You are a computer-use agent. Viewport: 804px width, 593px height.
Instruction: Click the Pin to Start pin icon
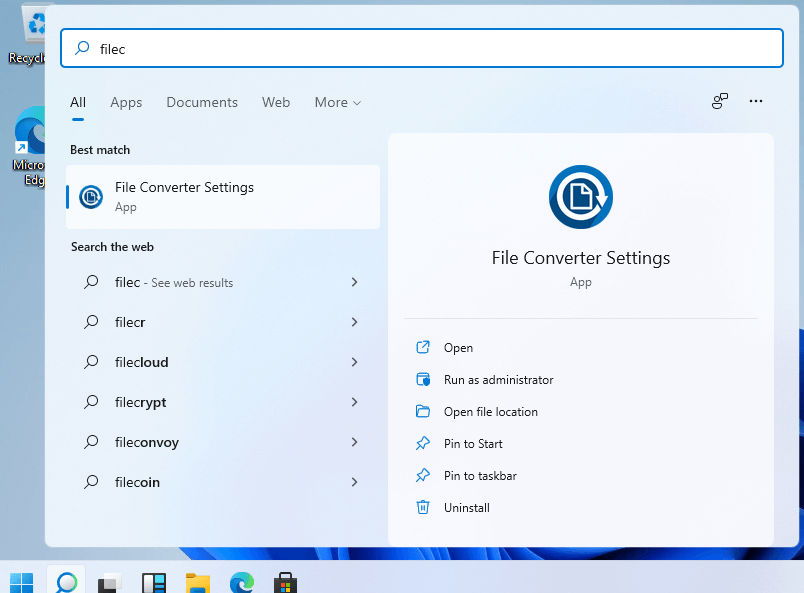point(423,443)
